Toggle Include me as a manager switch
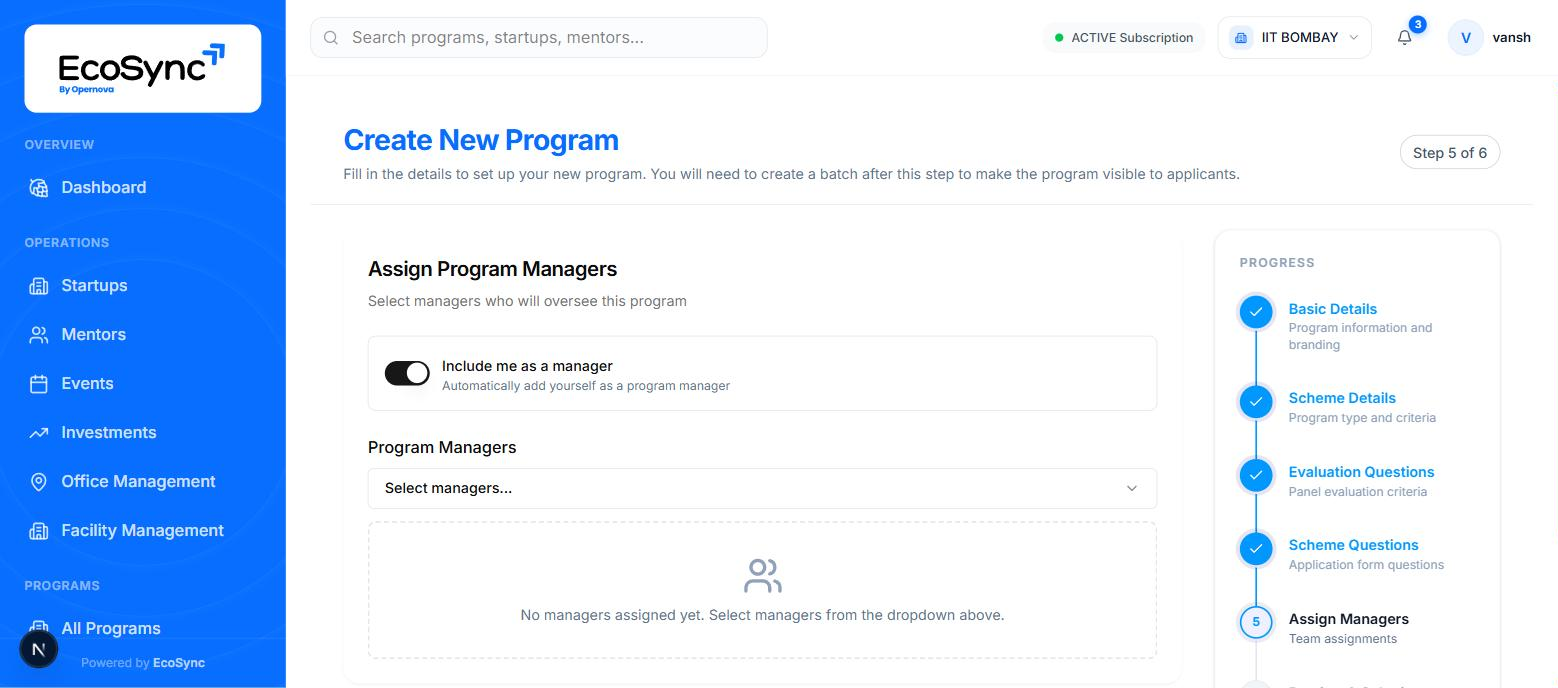Viewport: 1558px width, 688px height. [x=407, y=373]
